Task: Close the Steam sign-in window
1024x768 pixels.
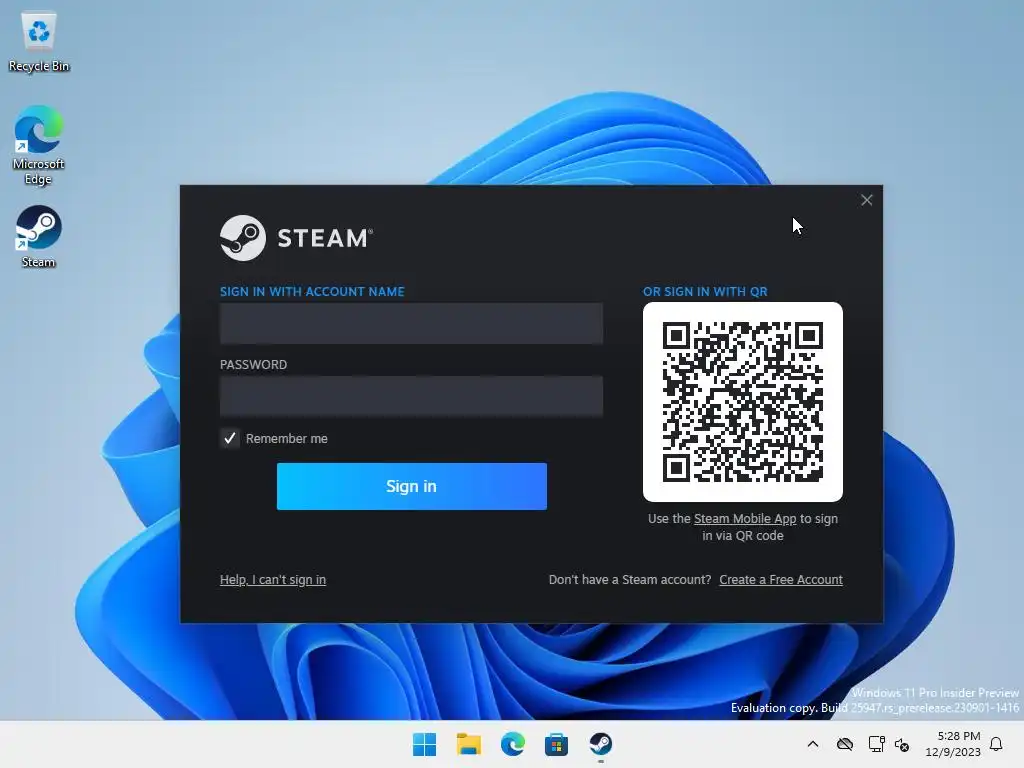Action: 866,200
